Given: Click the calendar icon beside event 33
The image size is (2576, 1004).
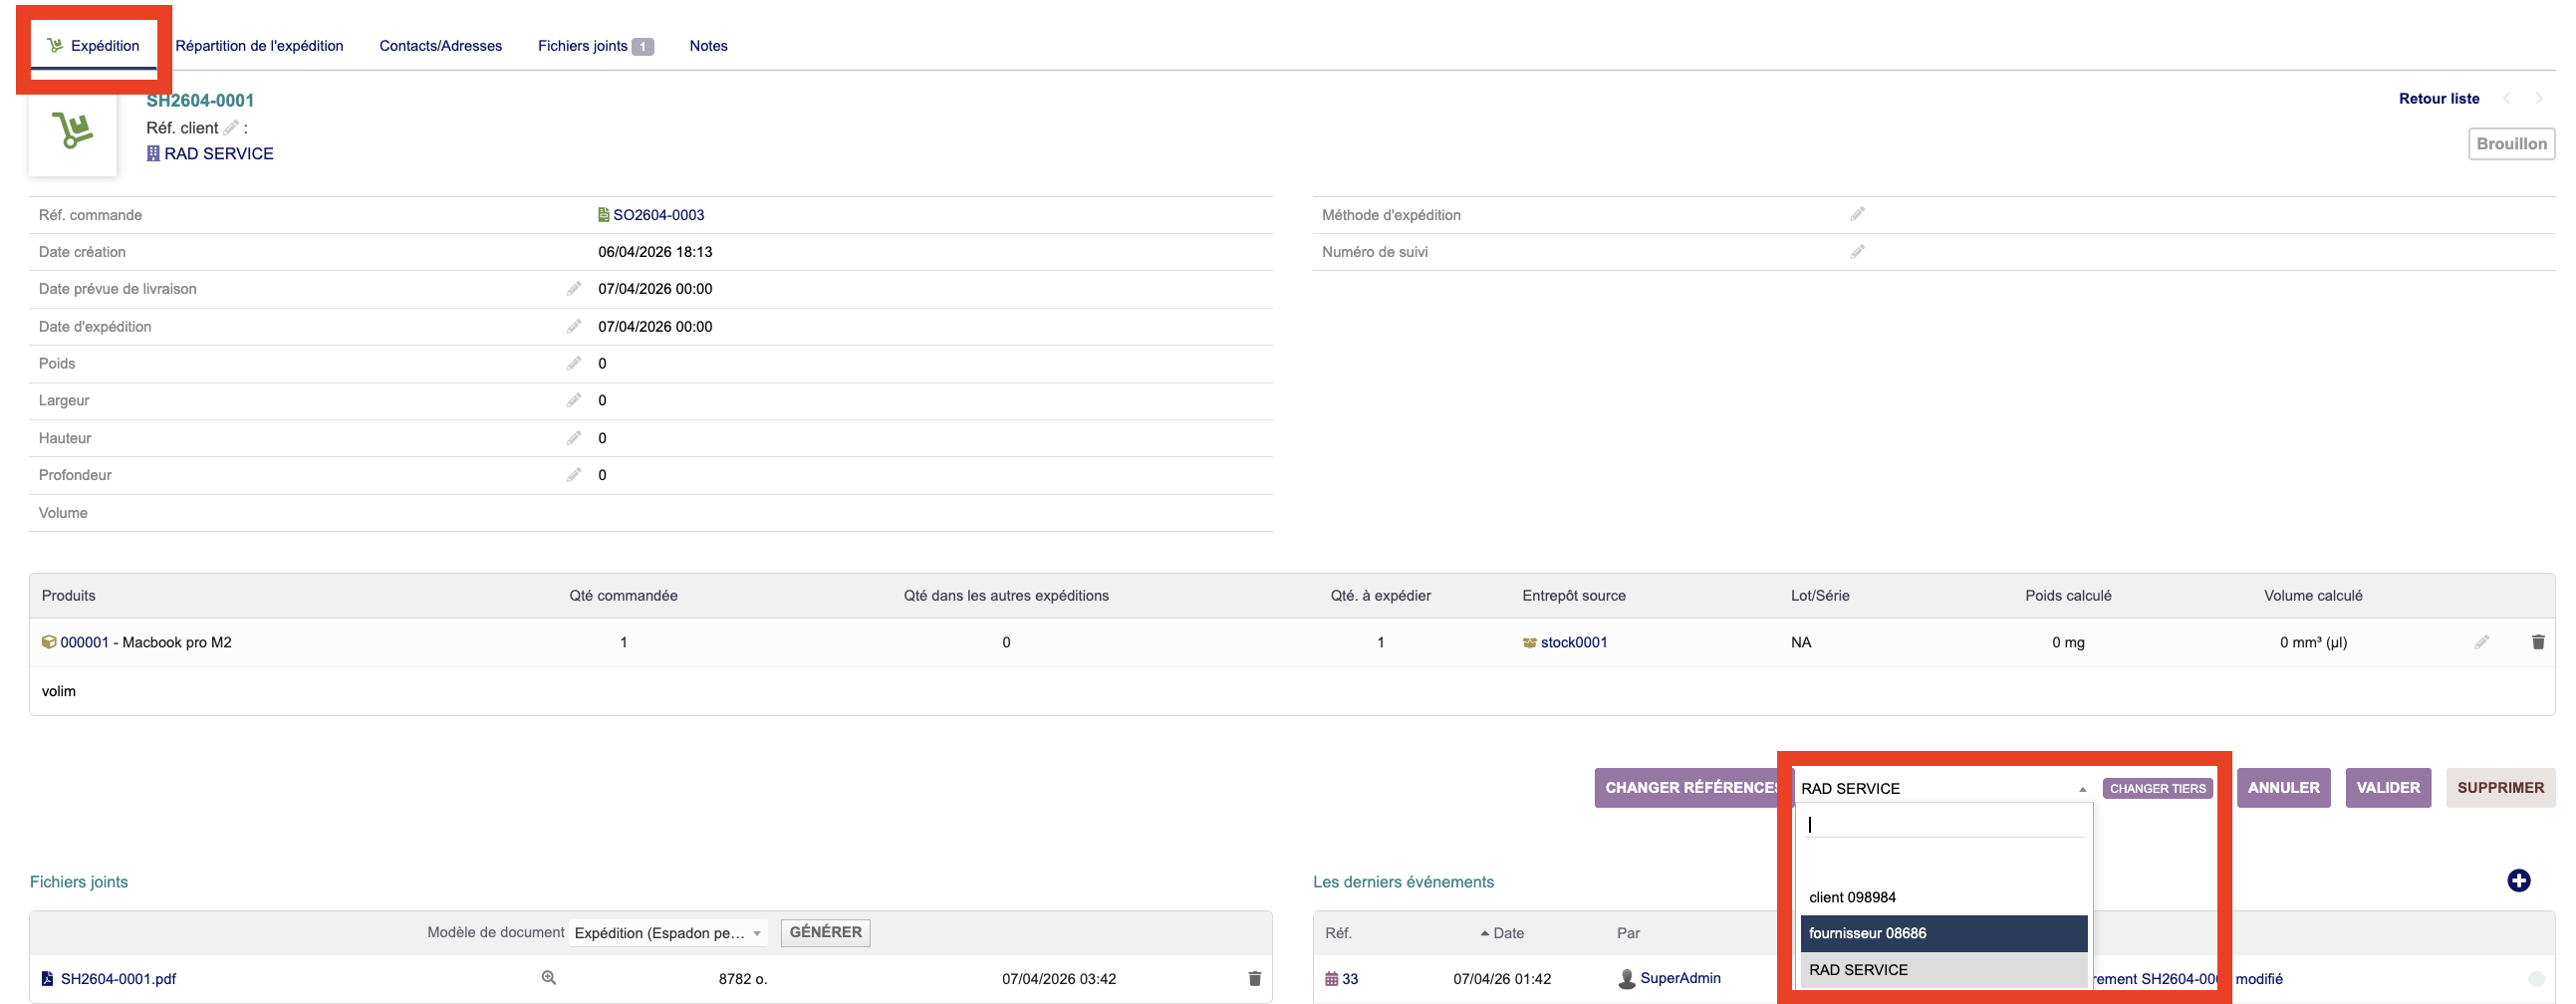Looking at the screenshot, I should tap(1332, 979).
